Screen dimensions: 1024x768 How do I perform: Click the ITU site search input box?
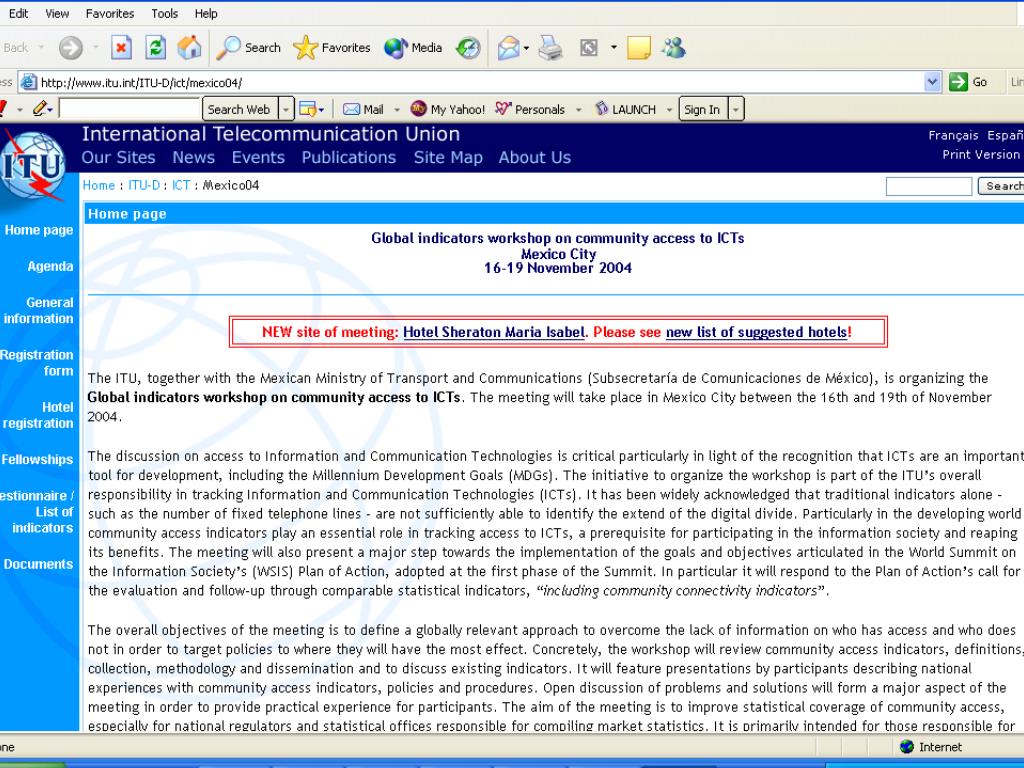point(929,186)
